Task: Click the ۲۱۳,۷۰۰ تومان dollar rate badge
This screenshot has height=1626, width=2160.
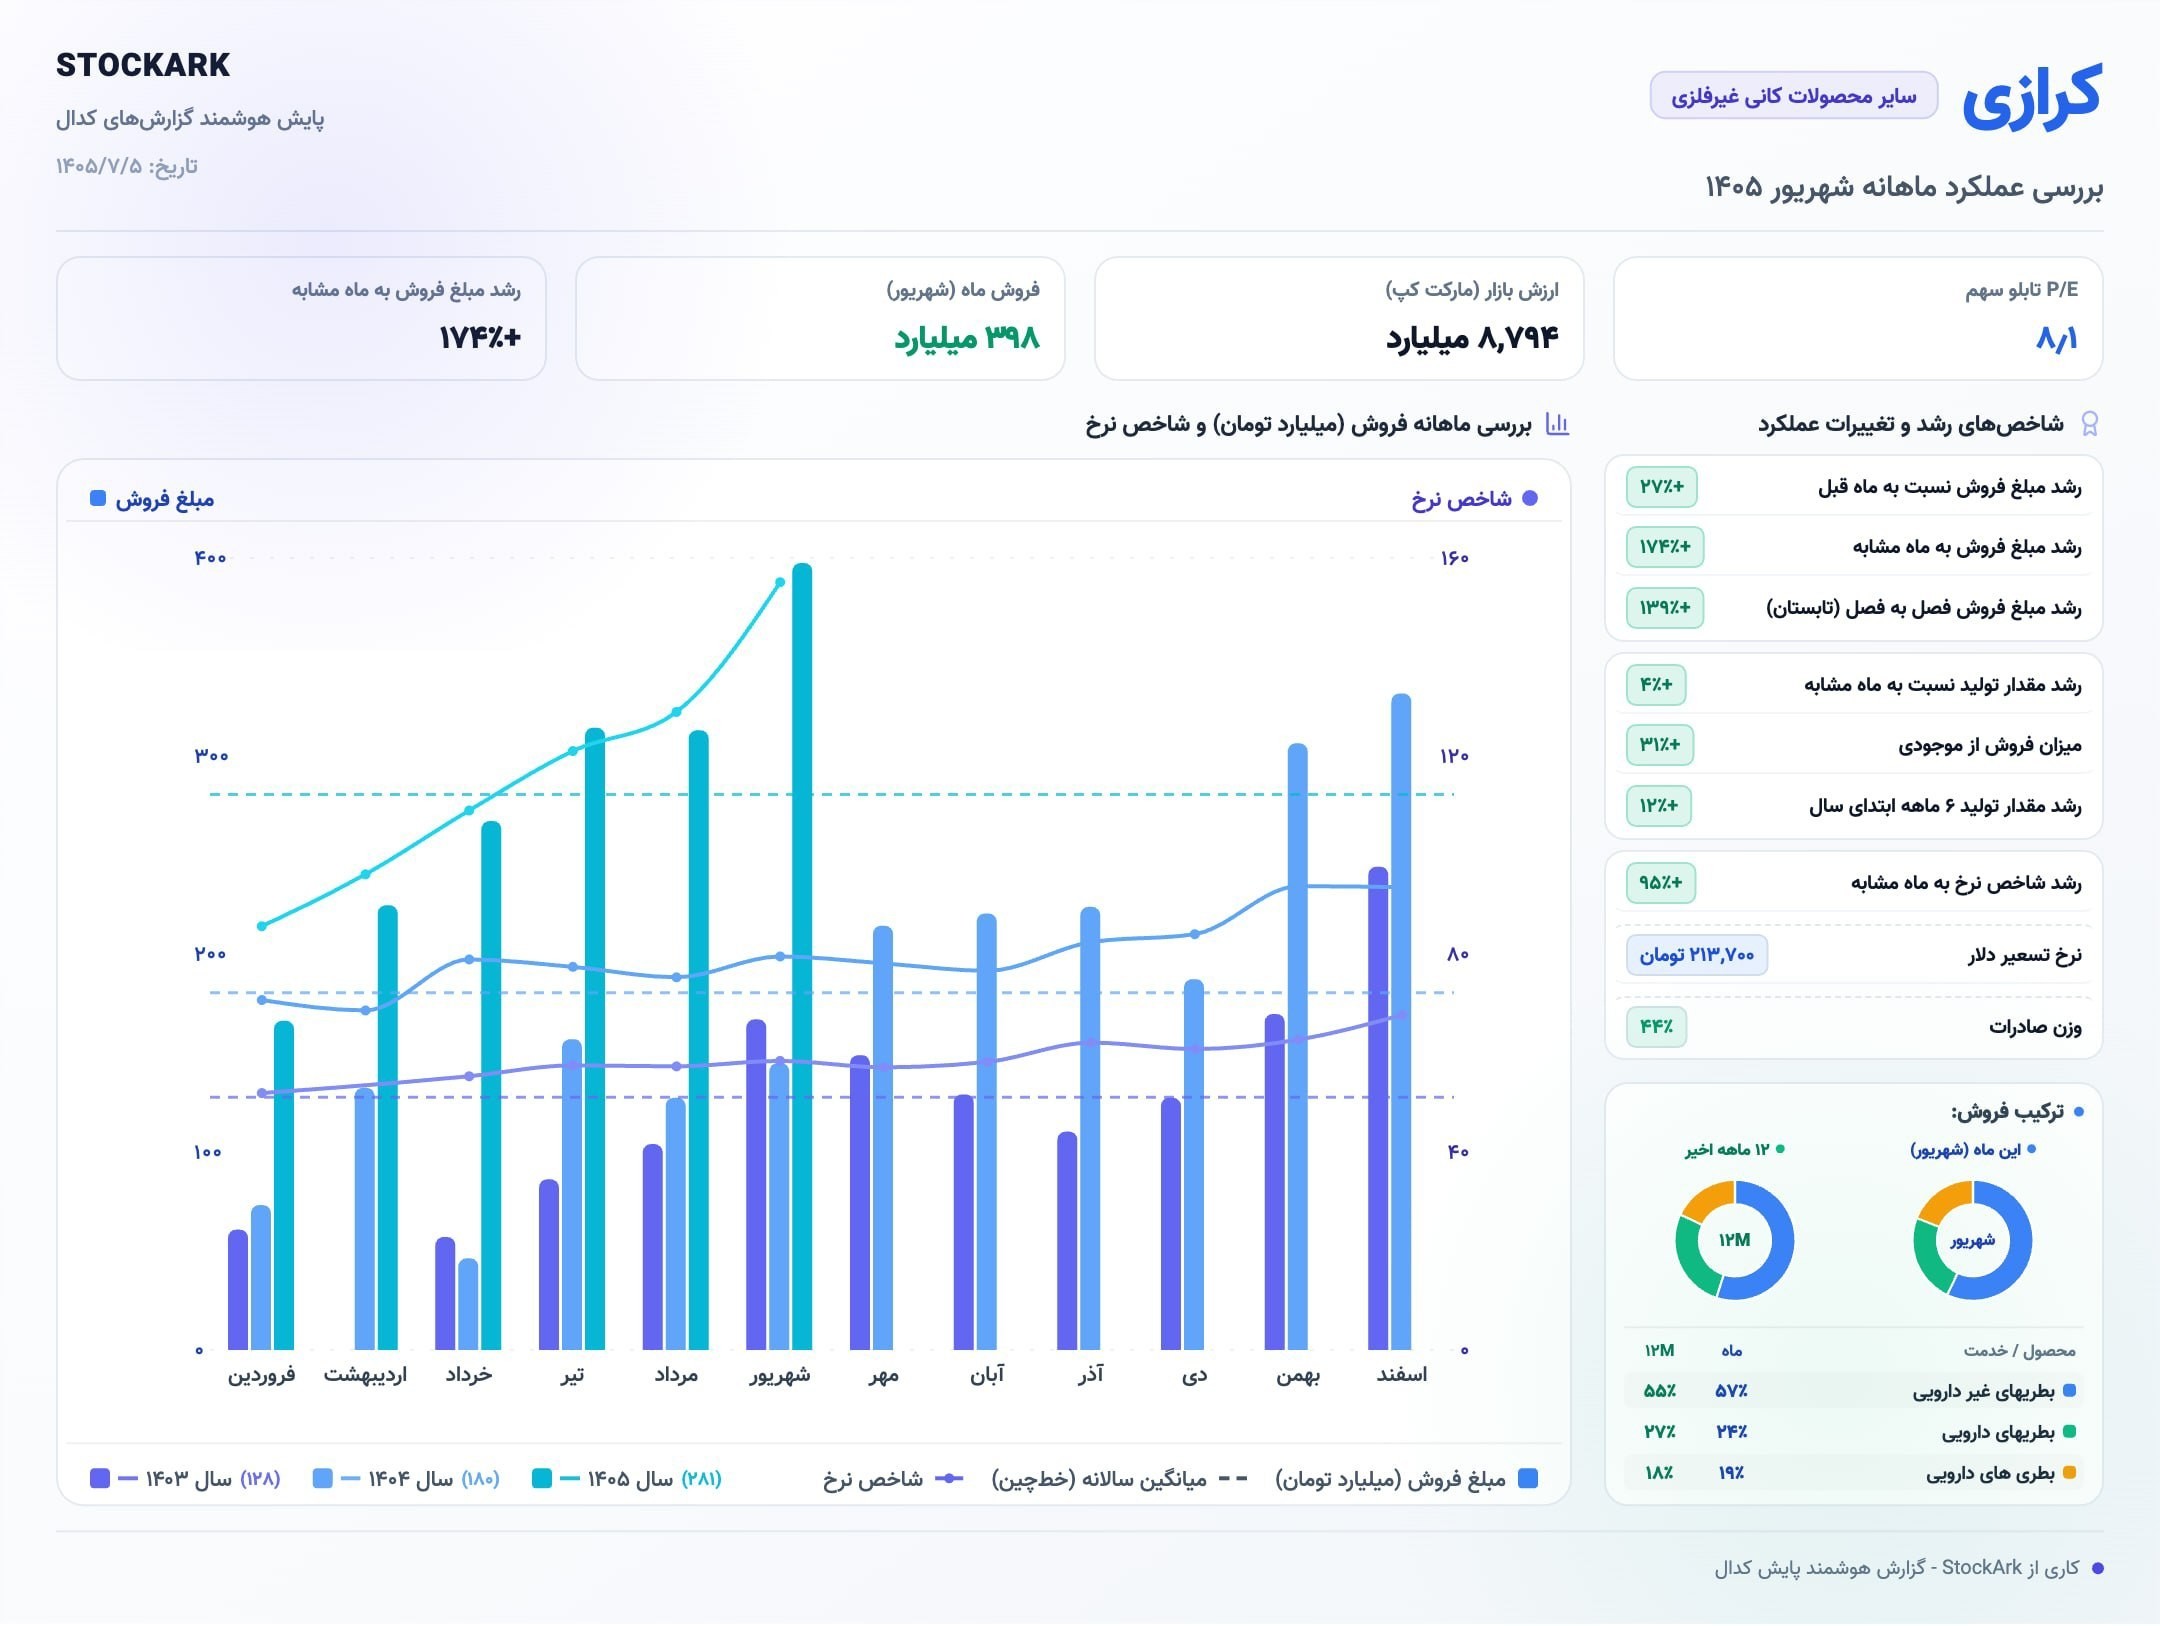Action: tap(1697, 955)
